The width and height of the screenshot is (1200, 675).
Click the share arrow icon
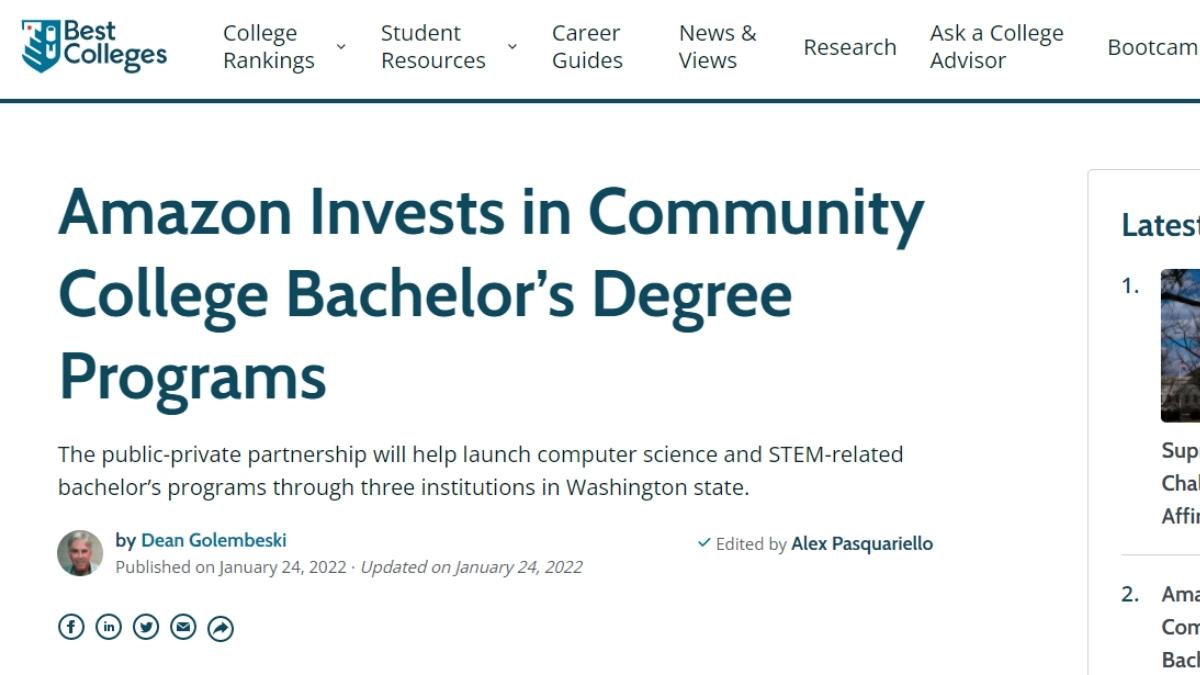[x=220, y=628]
